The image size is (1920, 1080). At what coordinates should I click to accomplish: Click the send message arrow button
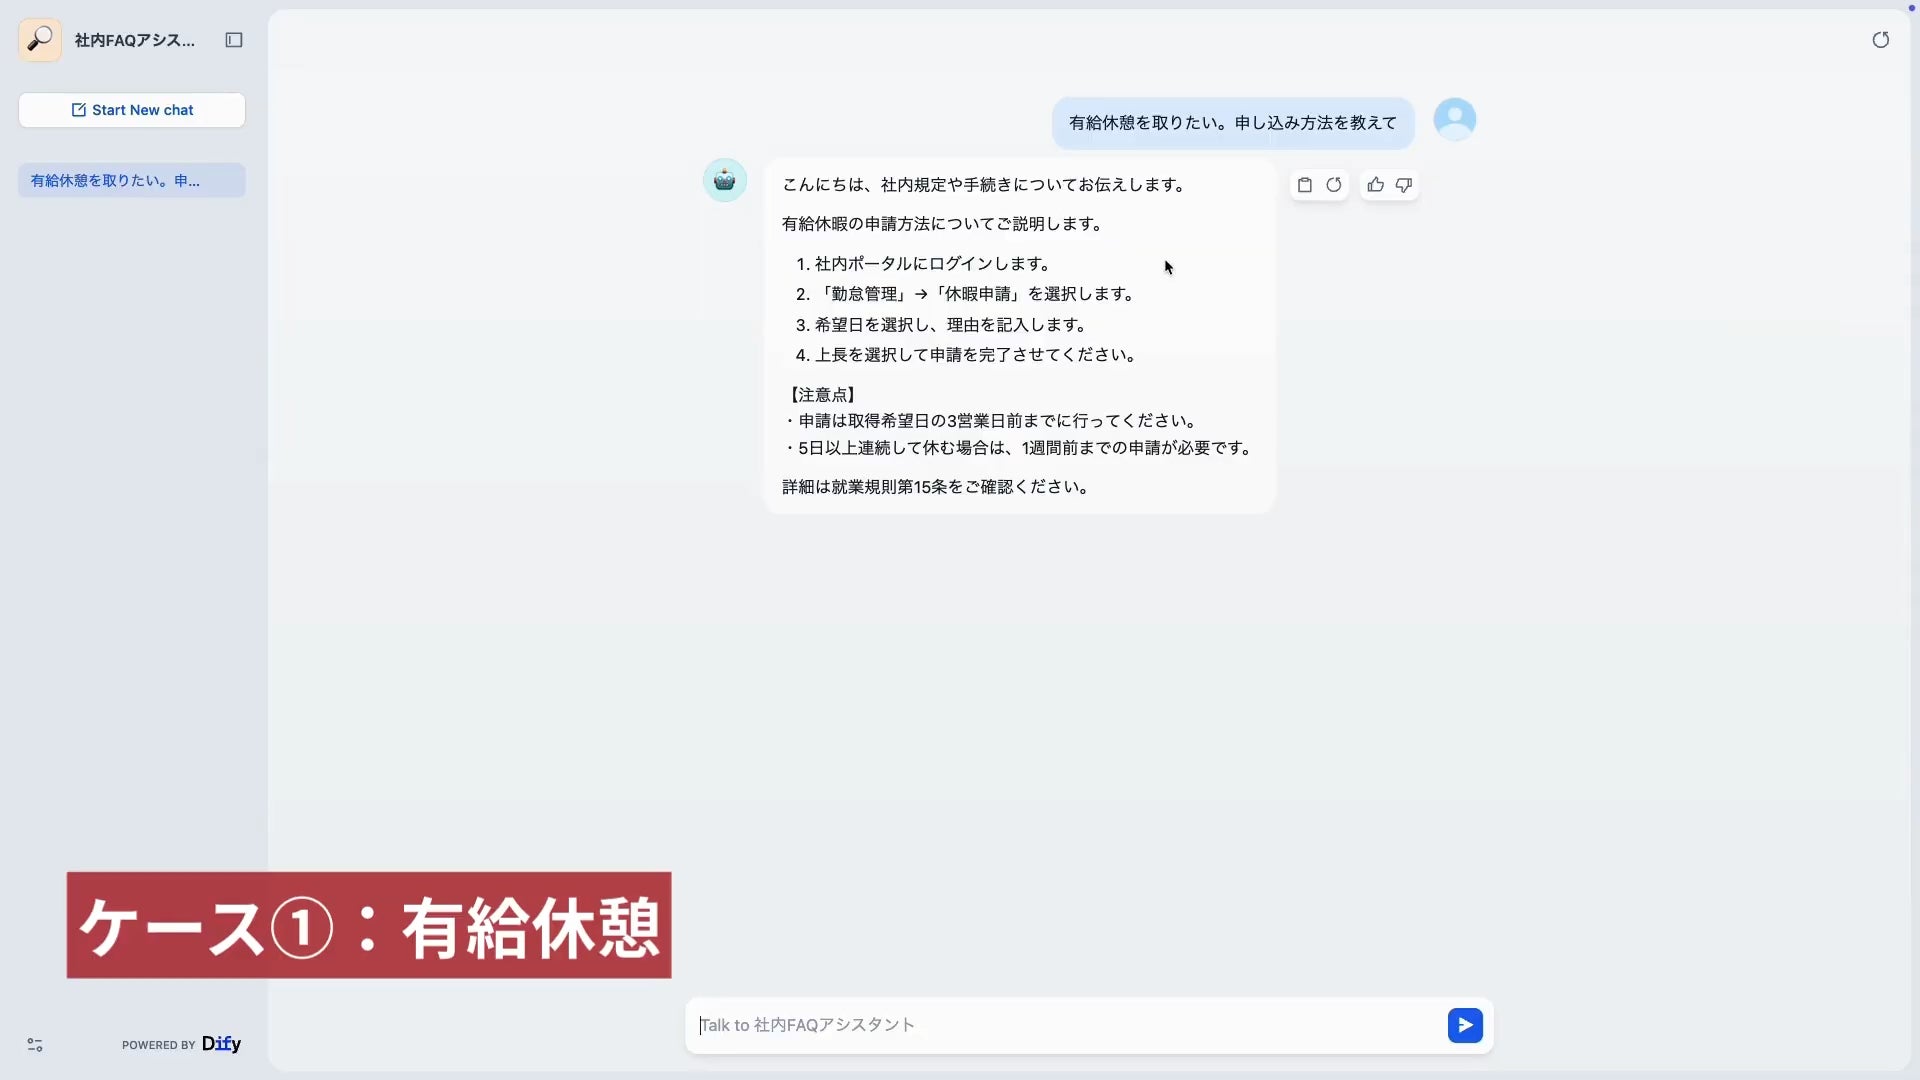[x=1465, y=1025]
